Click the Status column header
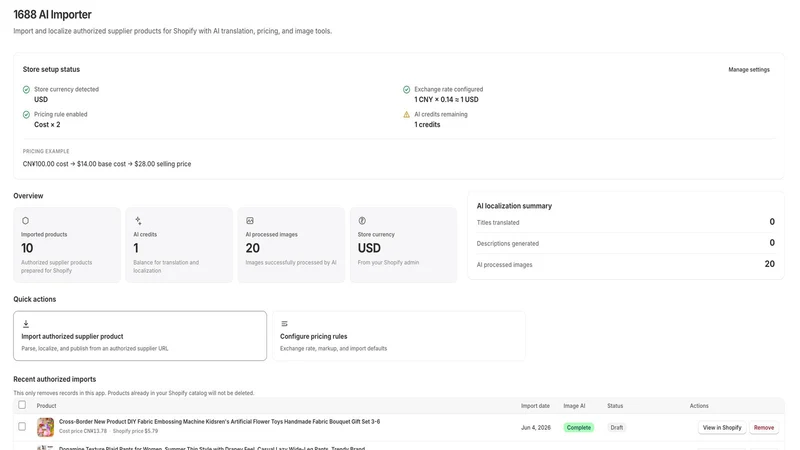 click(x=615, y=406)
